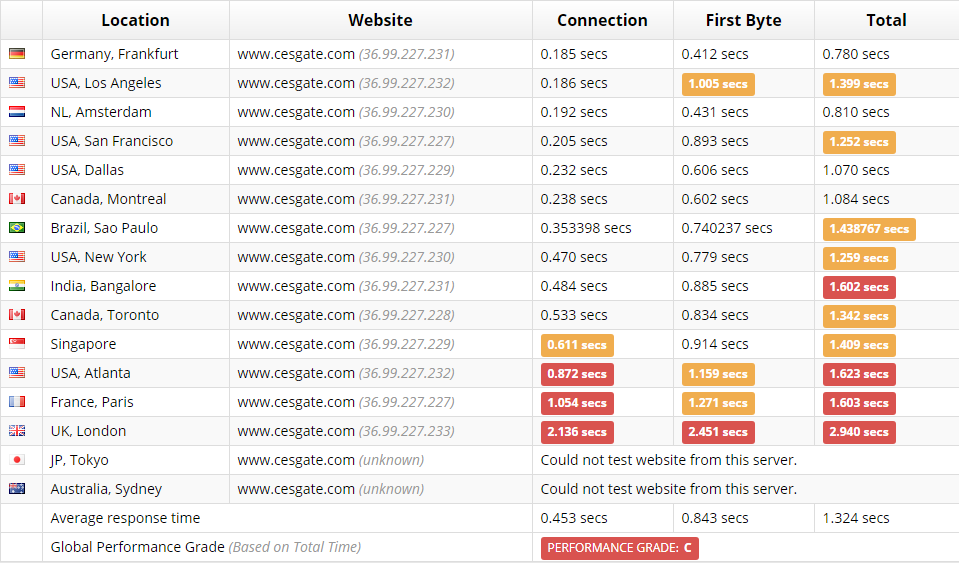Viewport: 959px width, 563px height.
Task: Click the flag icon beside USA, Dallas
Action: tap(17, 169)
